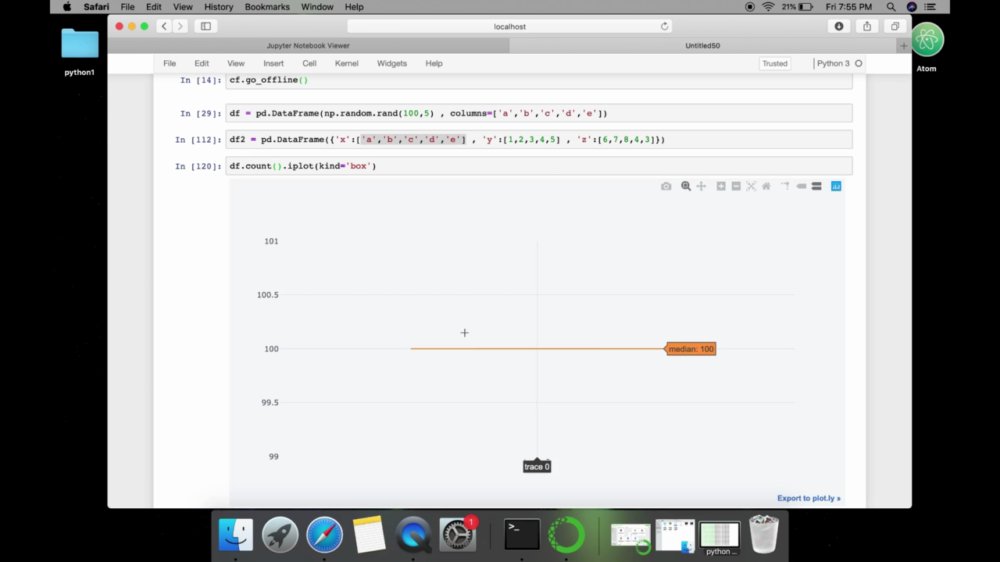The width and height of the screenshot is (1000, 562).
Task: Show all Safari tabs overview
Action: coord(895,26)
